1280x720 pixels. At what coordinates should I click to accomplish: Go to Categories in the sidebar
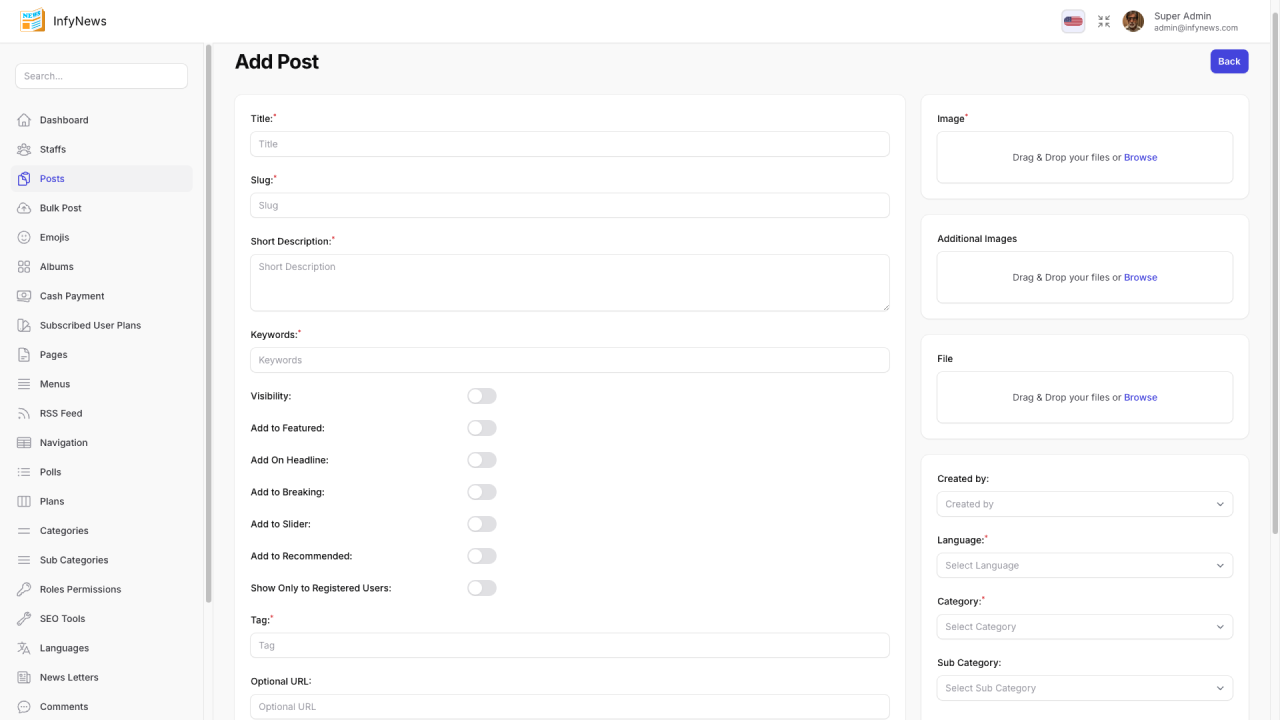(x=64, y=531)
